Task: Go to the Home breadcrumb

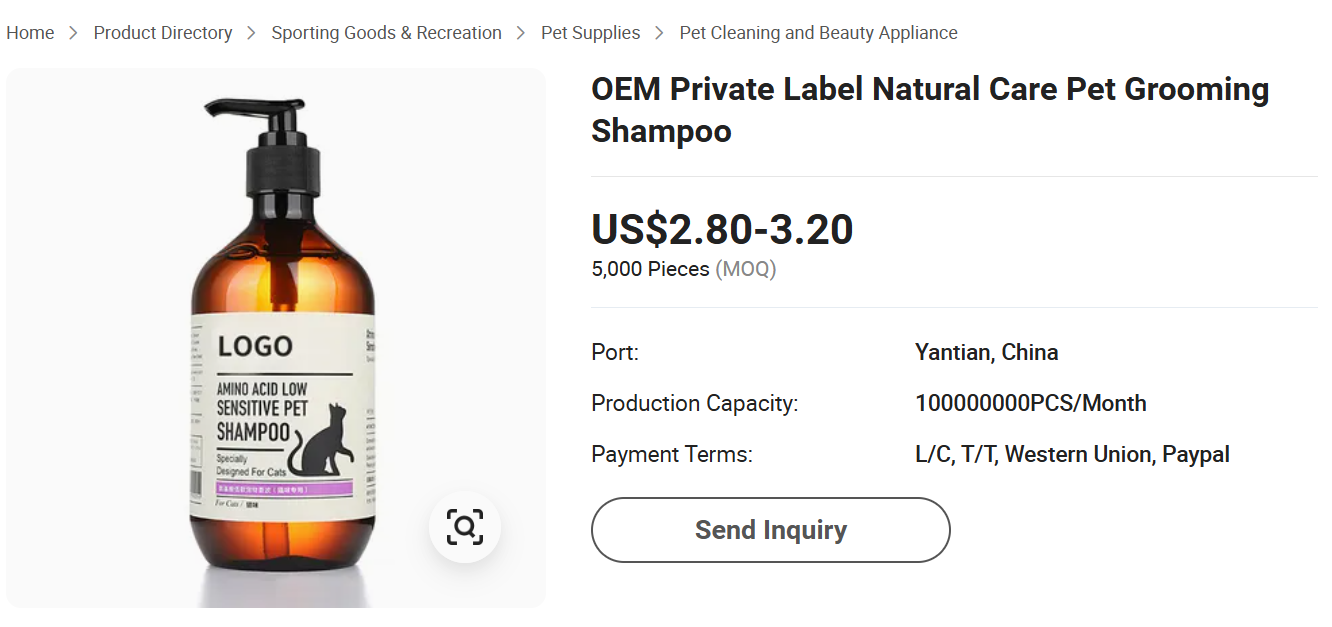Action: [30, 33]
